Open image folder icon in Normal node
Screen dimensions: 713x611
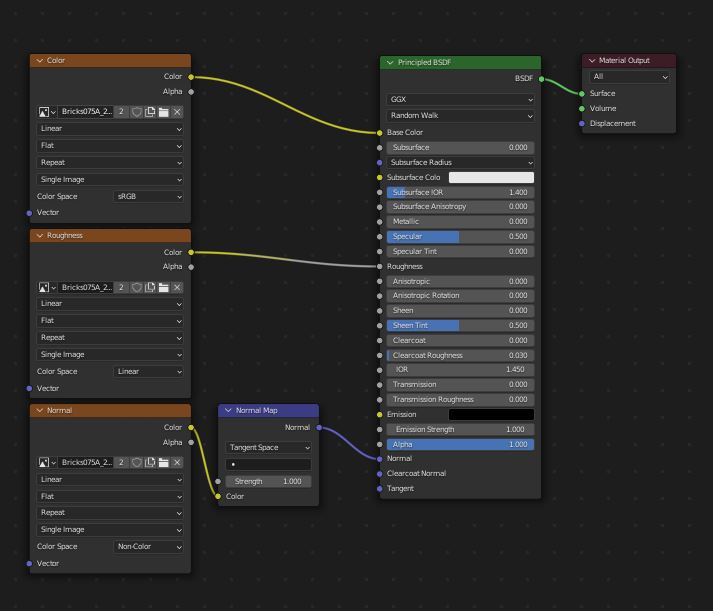pos(164,462)
